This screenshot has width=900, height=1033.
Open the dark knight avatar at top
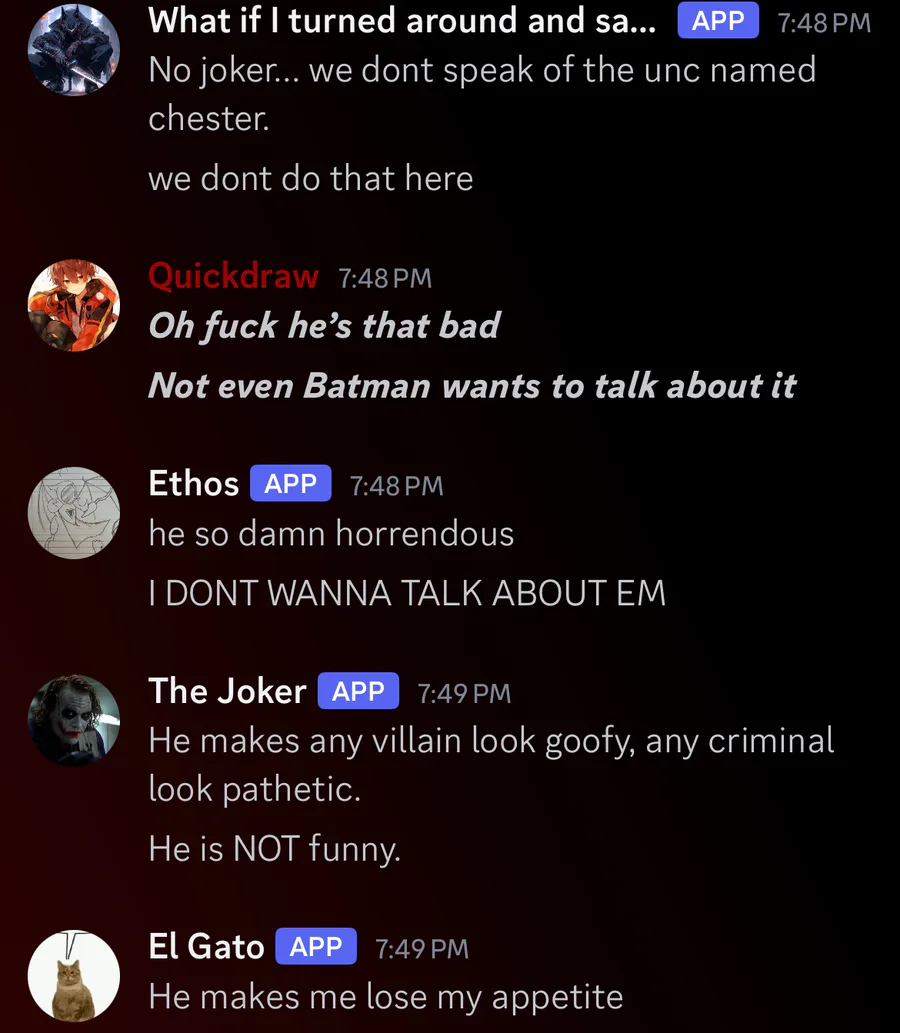point(74,50)
